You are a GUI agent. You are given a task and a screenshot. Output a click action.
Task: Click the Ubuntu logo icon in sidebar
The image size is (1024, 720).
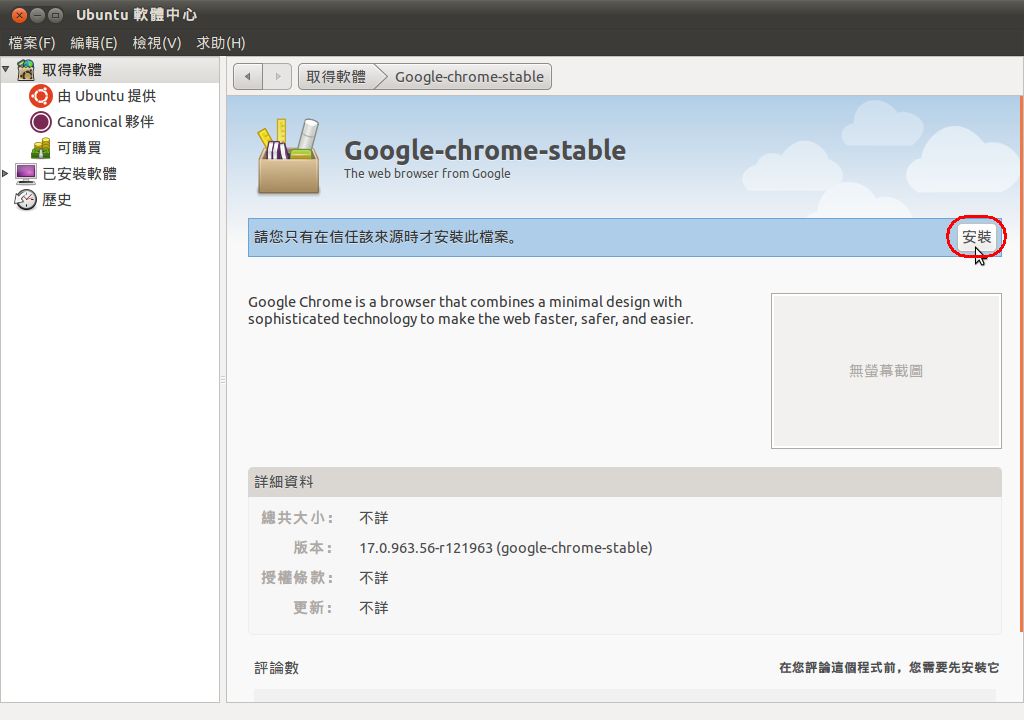click(40, 96)
